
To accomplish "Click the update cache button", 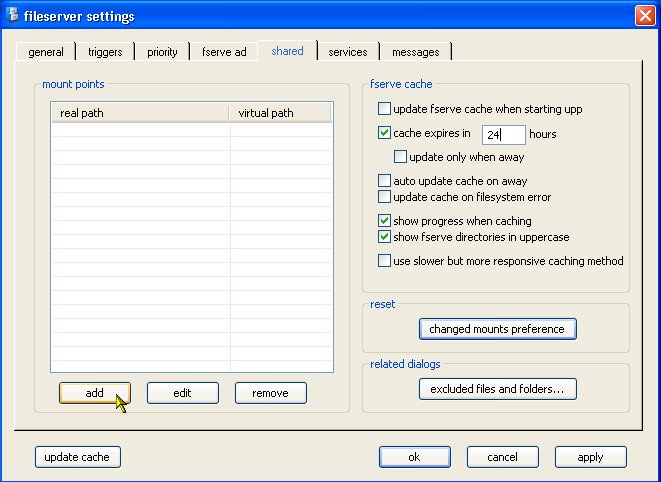I will [78, 457].
